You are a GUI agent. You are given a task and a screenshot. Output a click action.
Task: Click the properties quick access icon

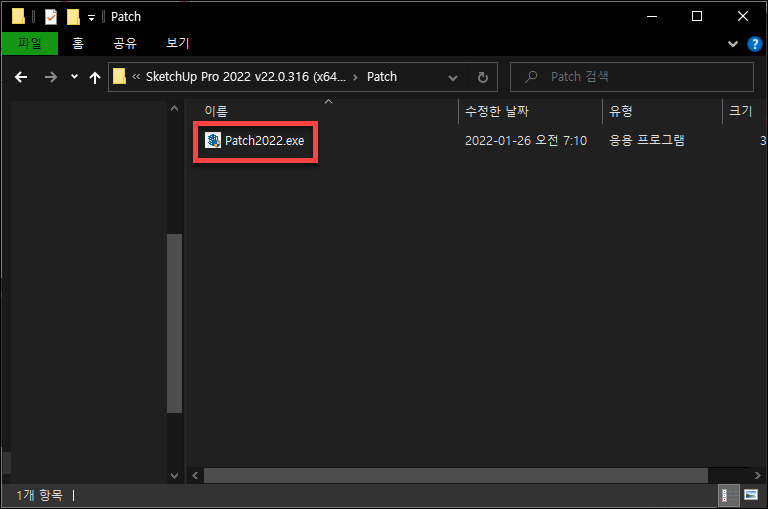click(x=50, y=17)
